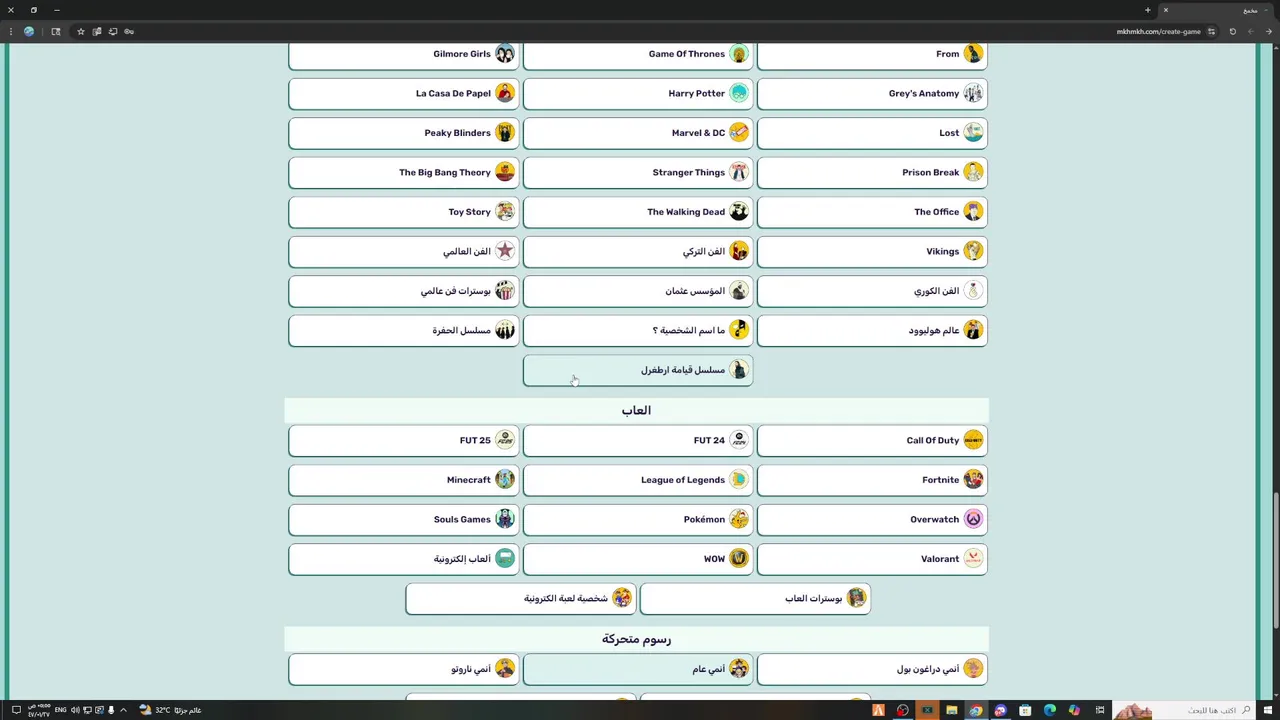Choose أنمي دراغون بول category
The width and height of the screenshot is (1280, 720).
[872, 669]
